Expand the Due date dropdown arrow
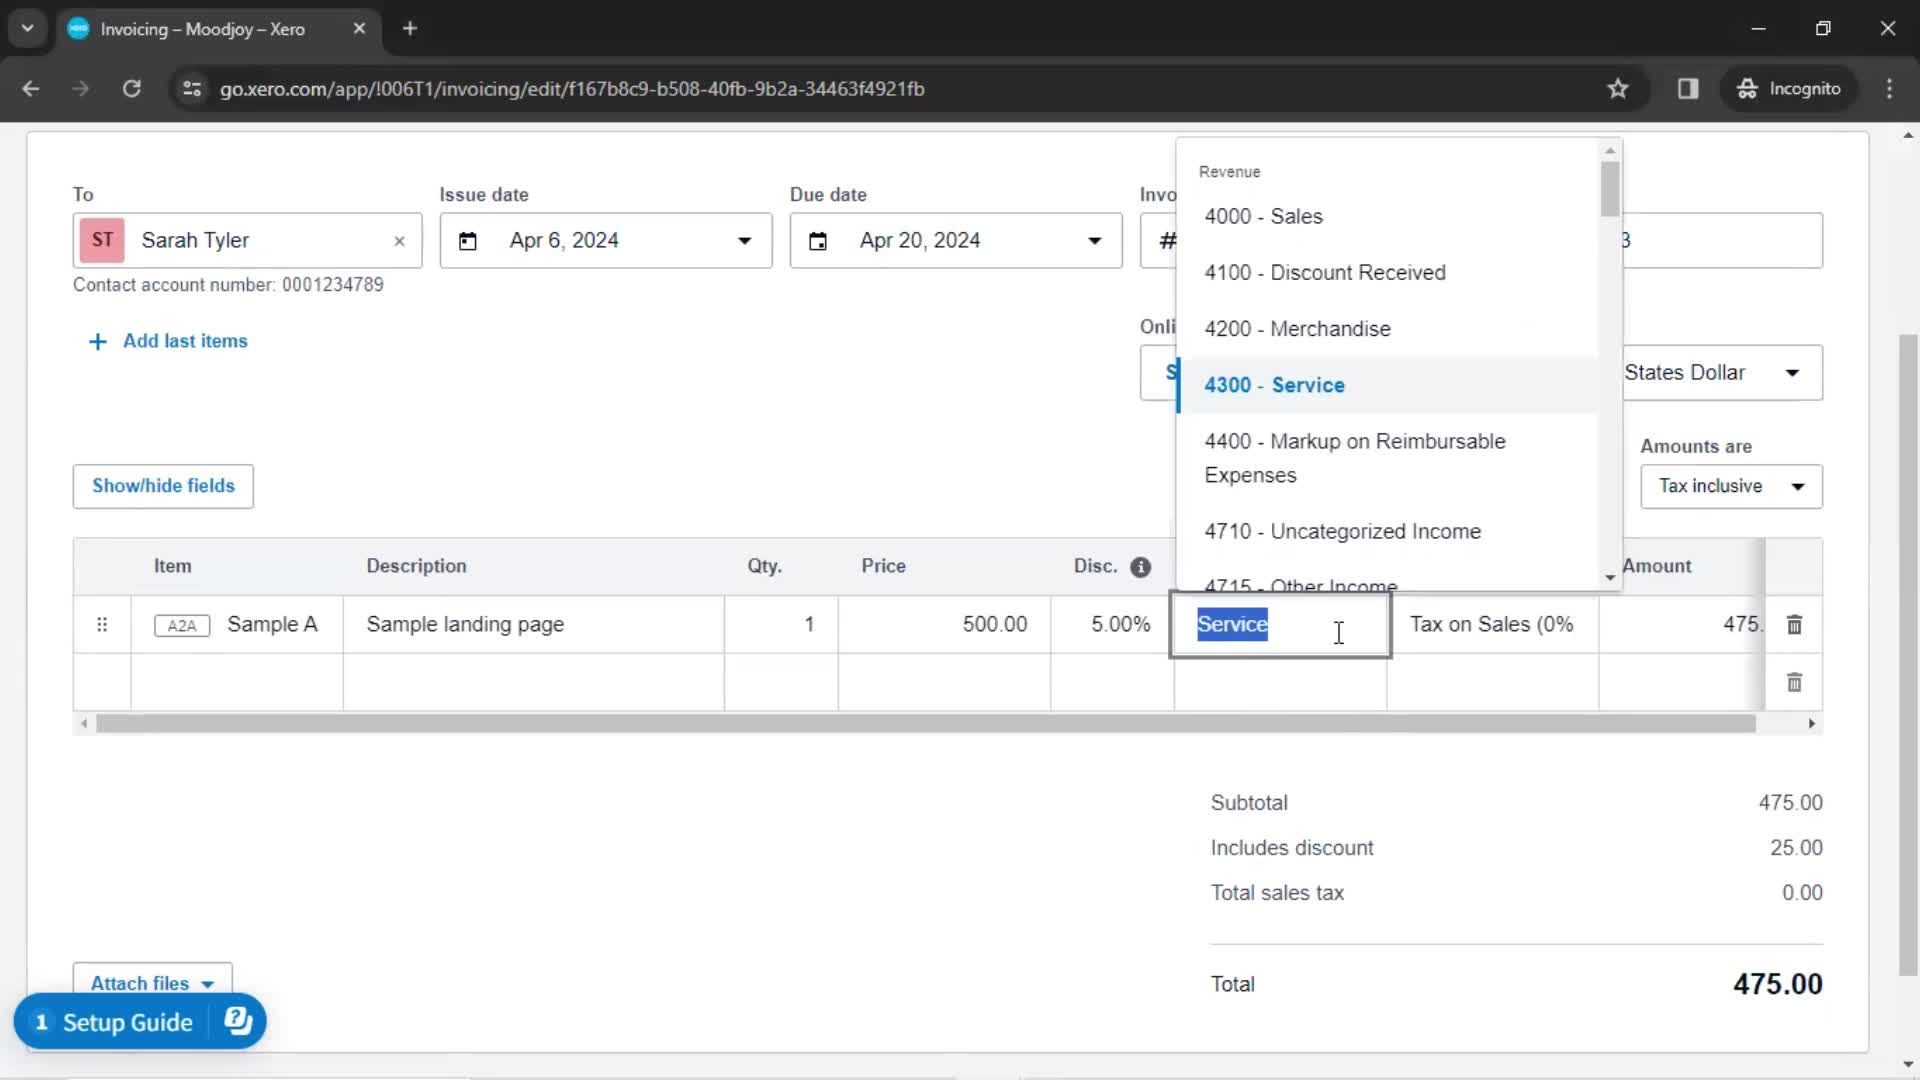 tap(1095, 241)
